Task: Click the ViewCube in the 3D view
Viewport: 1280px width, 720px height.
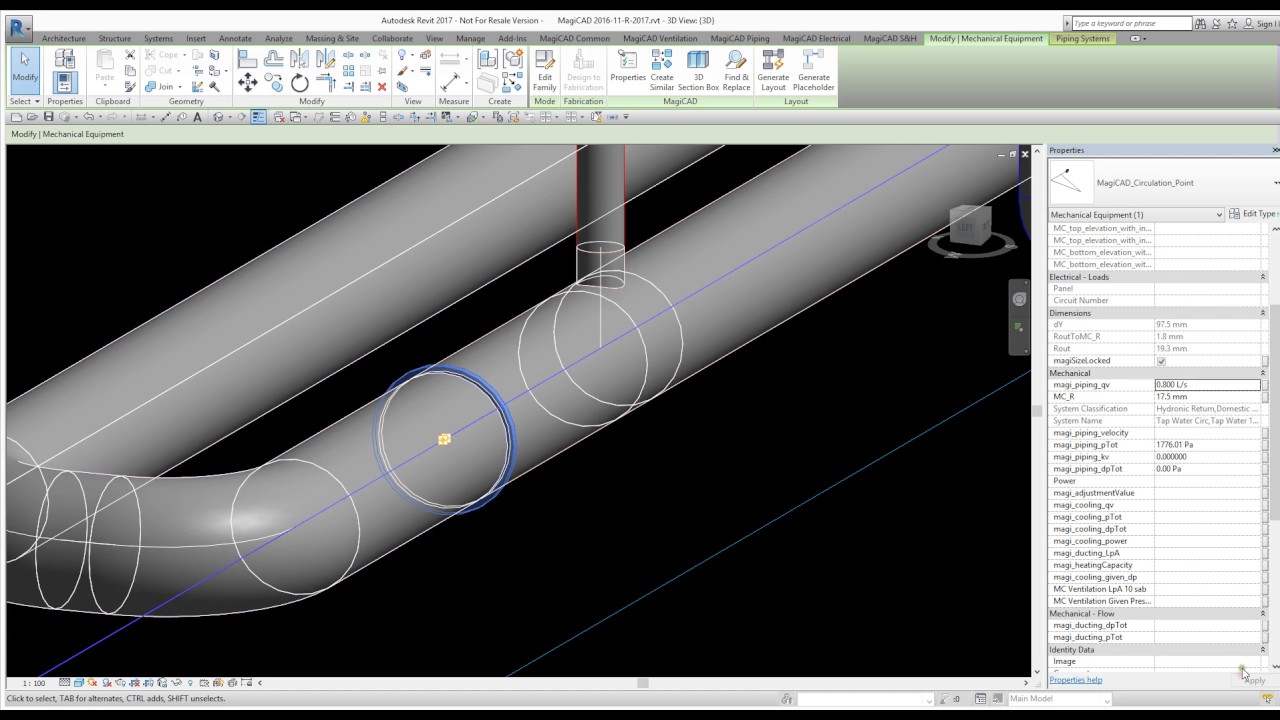Action: (x=968, y=228)
